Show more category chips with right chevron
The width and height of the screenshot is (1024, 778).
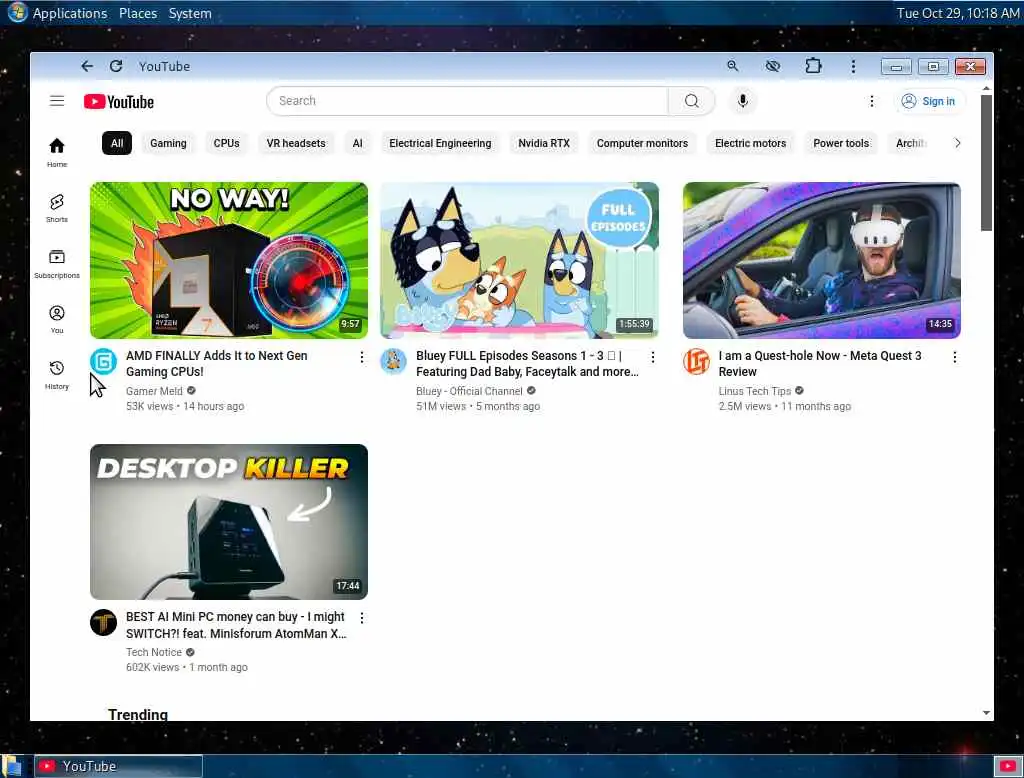pos(957,143)
